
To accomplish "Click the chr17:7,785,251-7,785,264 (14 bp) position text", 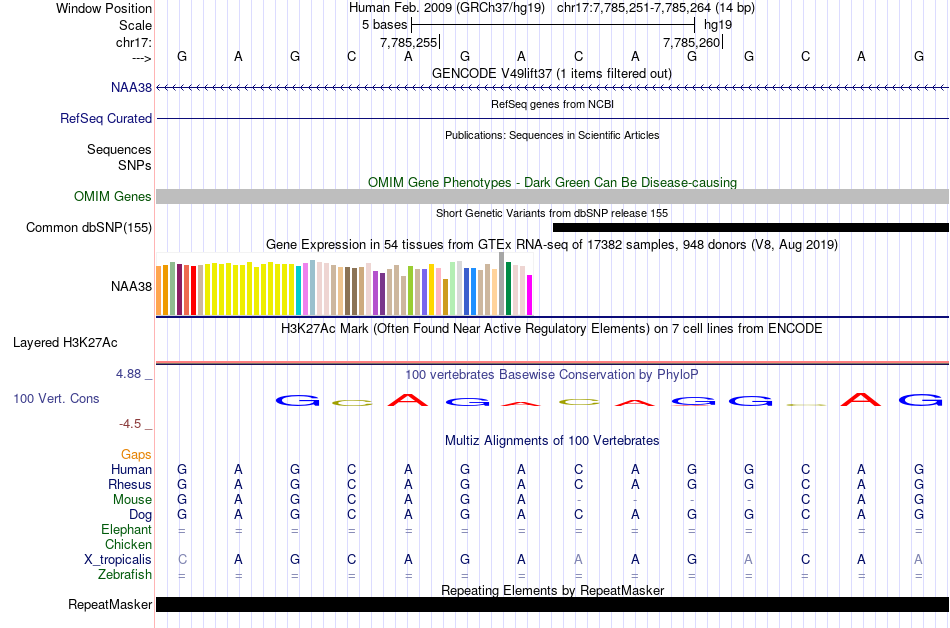I will point(656,8).
